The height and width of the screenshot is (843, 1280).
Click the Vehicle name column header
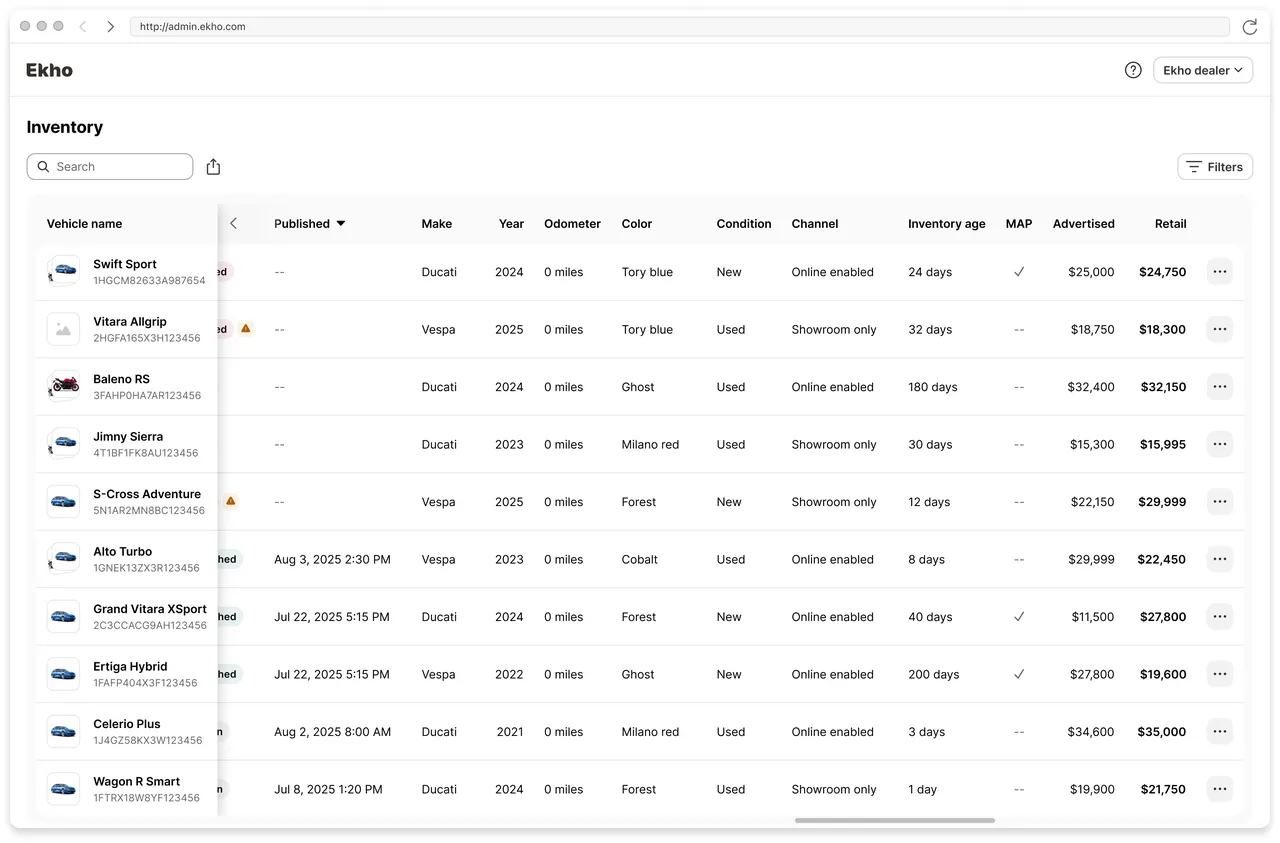pyautogui.click(x=84, y=224)
